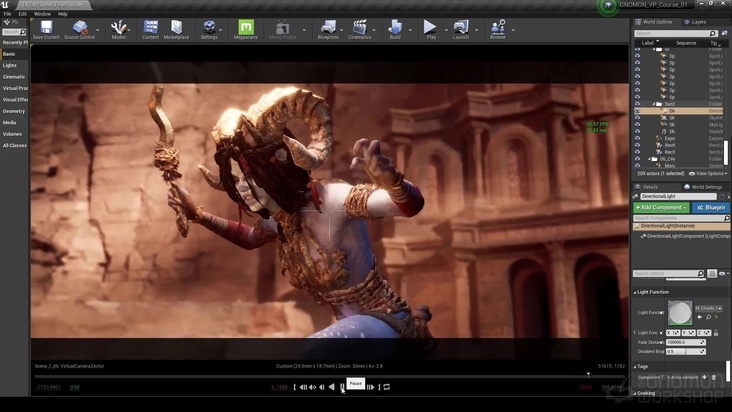Click the Save Current toolbar icon

pyautogui.click(x=46, y=29)
